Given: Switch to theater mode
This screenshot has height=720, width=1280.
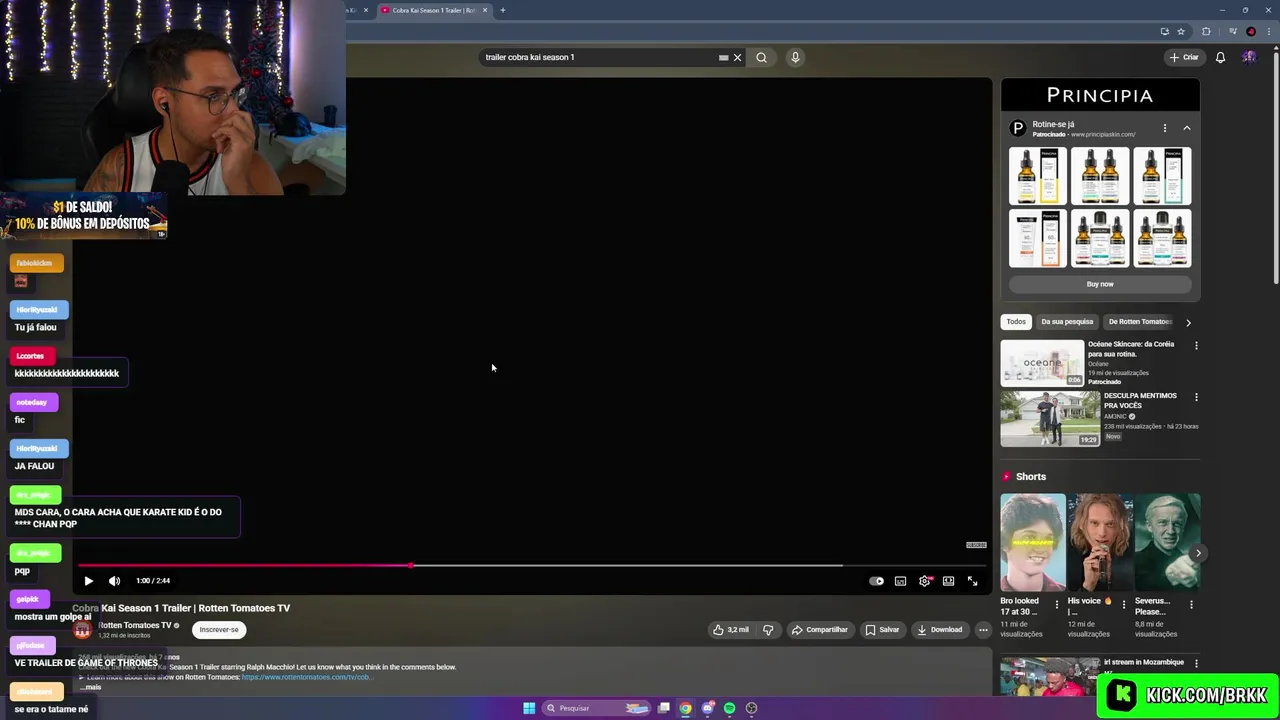Looking at the screenshot, I should click(x=948, y=581).
